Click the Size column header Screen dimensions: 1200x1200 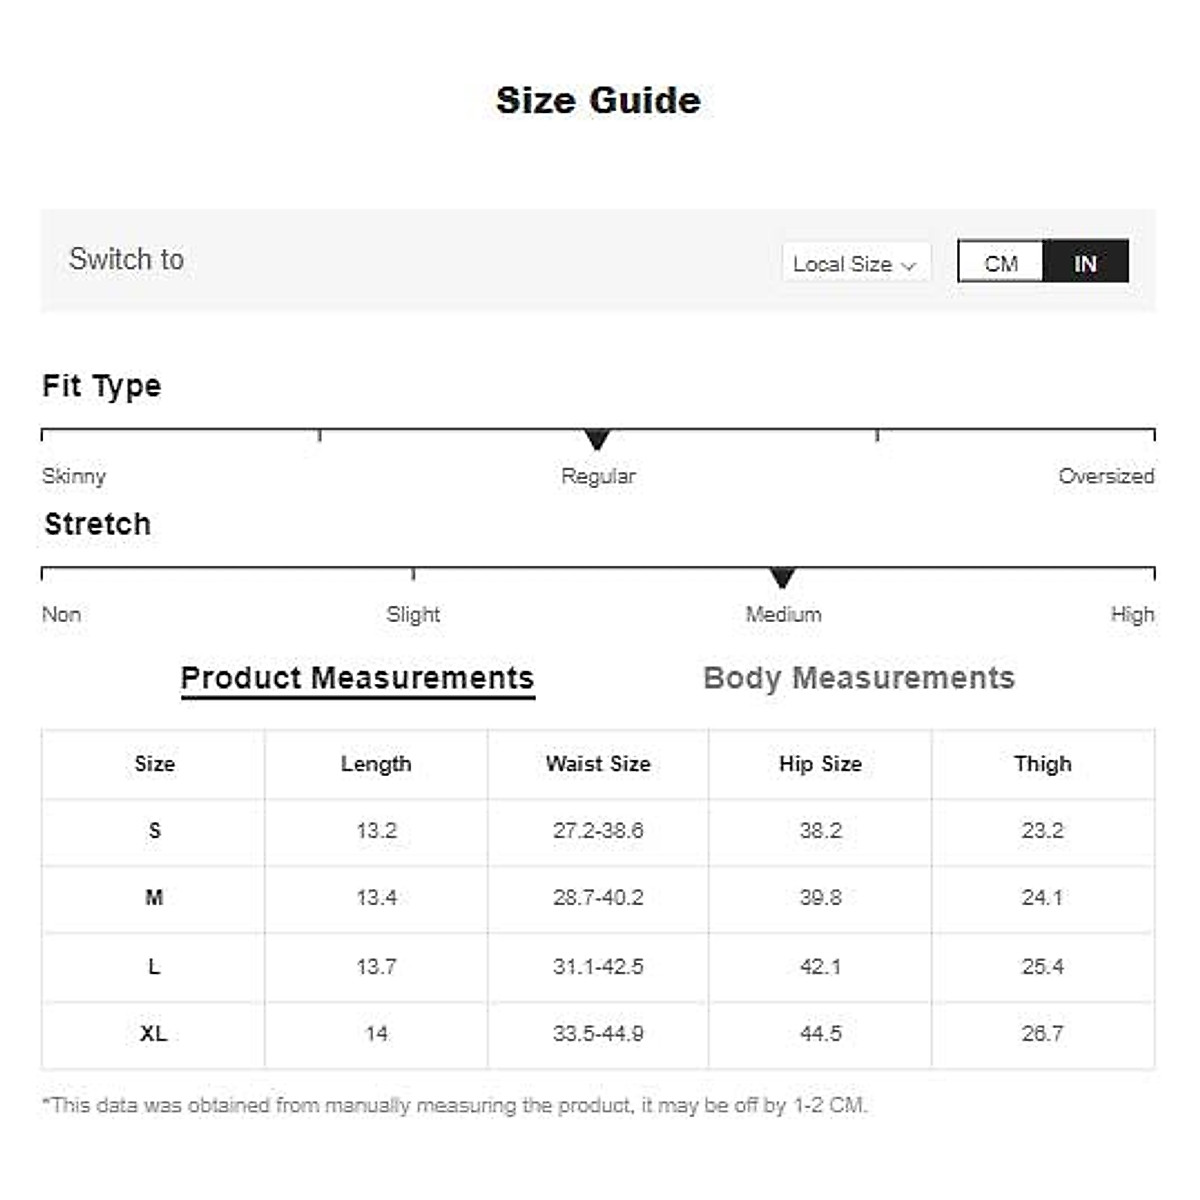point(154,764)
